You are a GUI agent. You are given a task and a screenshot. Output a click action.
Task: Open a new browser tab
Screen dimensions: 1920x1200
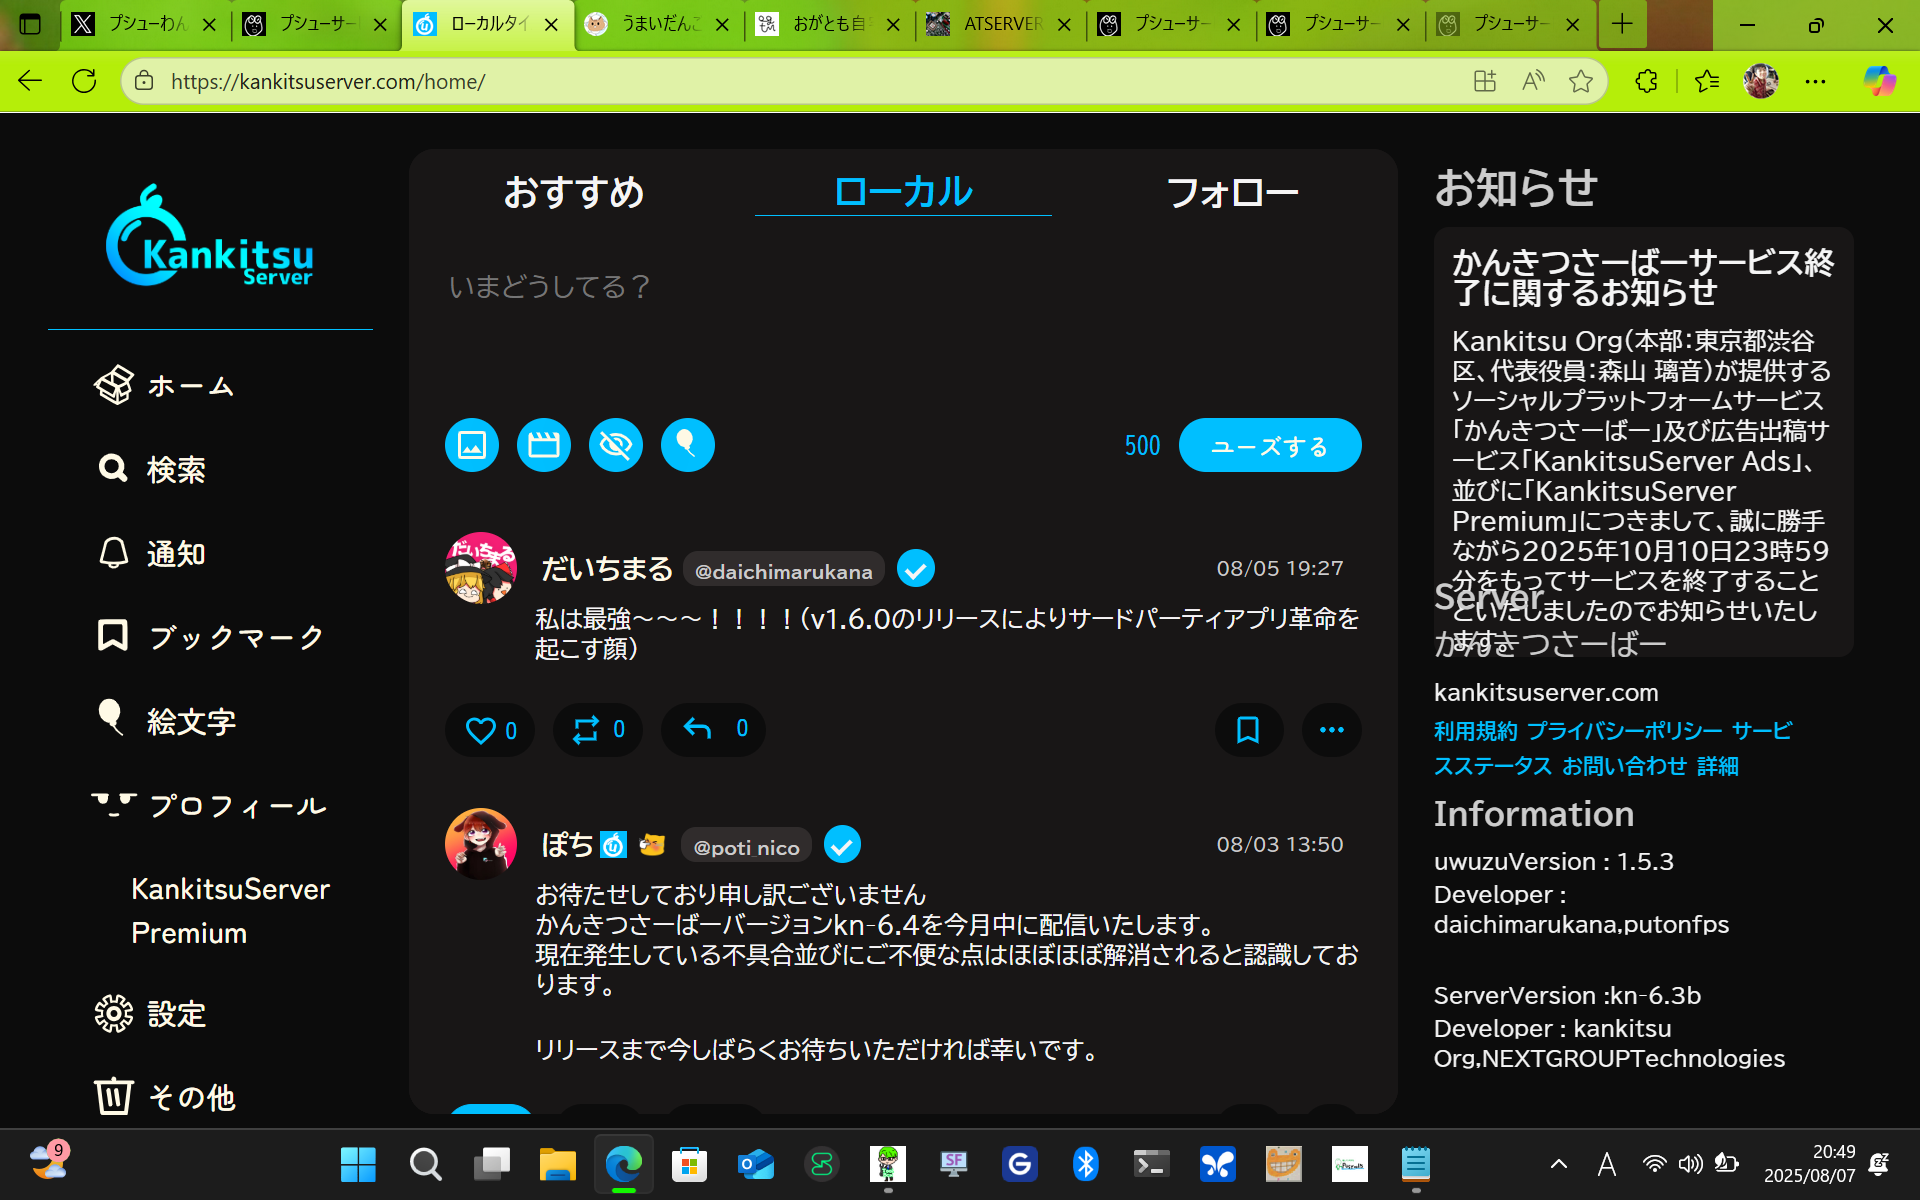1622,25
